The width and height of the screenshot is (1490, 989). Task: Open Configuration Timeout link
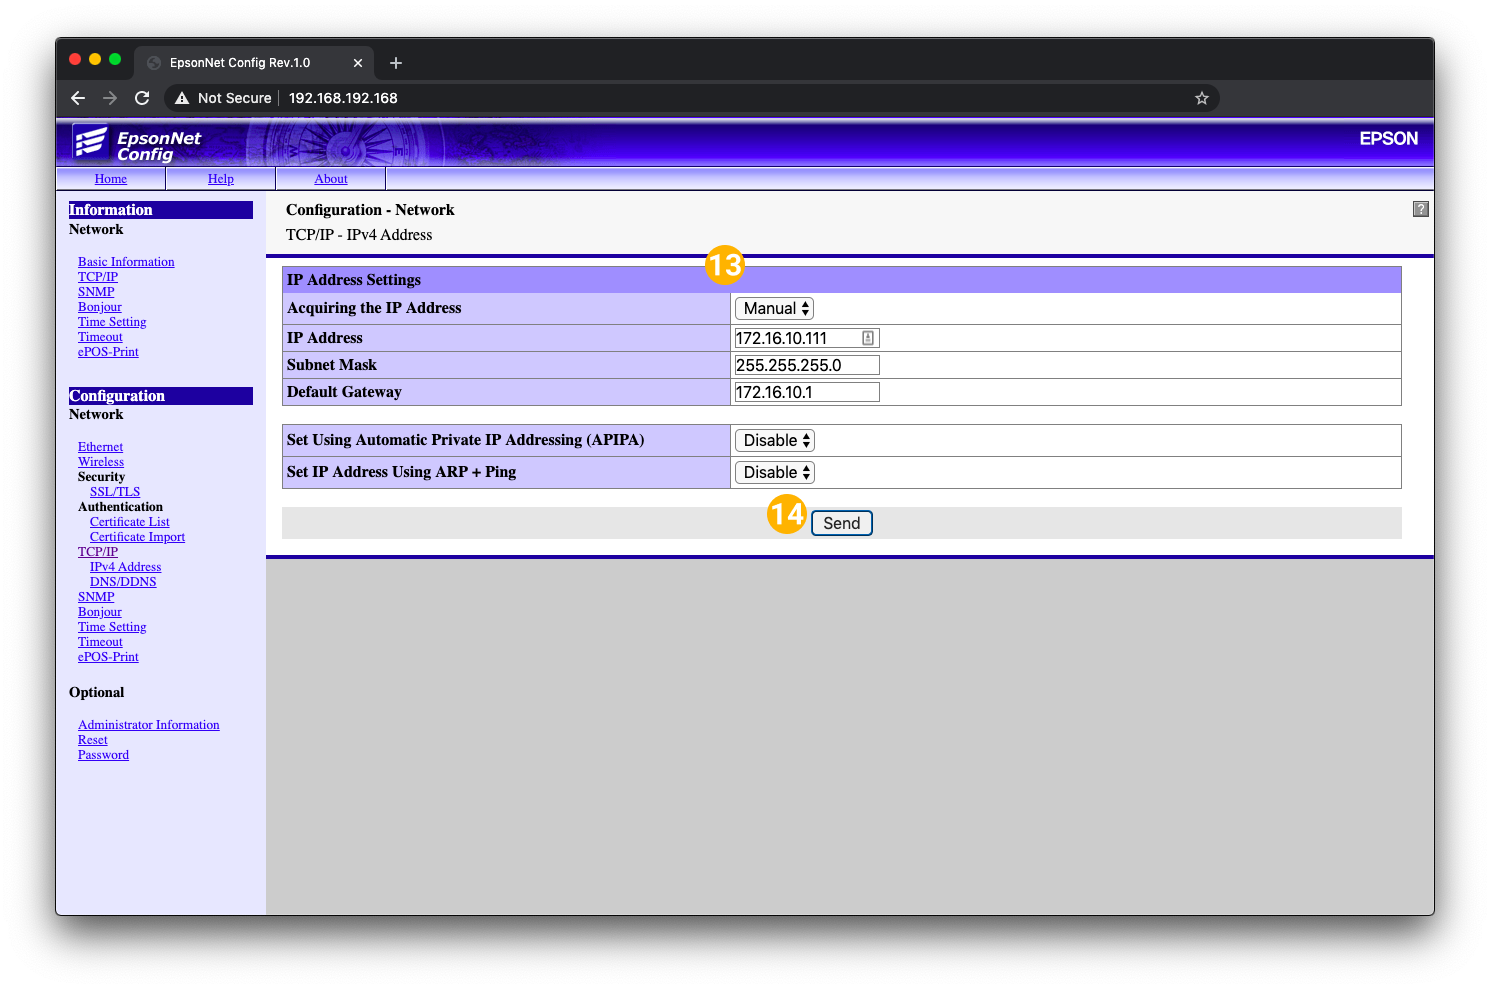100,642
